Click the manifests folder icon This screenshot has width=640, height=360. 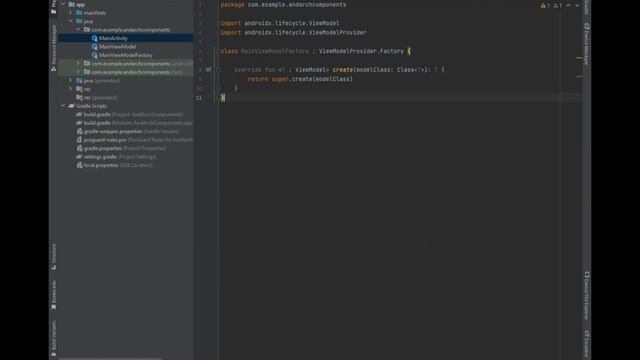tap(79, 13)
